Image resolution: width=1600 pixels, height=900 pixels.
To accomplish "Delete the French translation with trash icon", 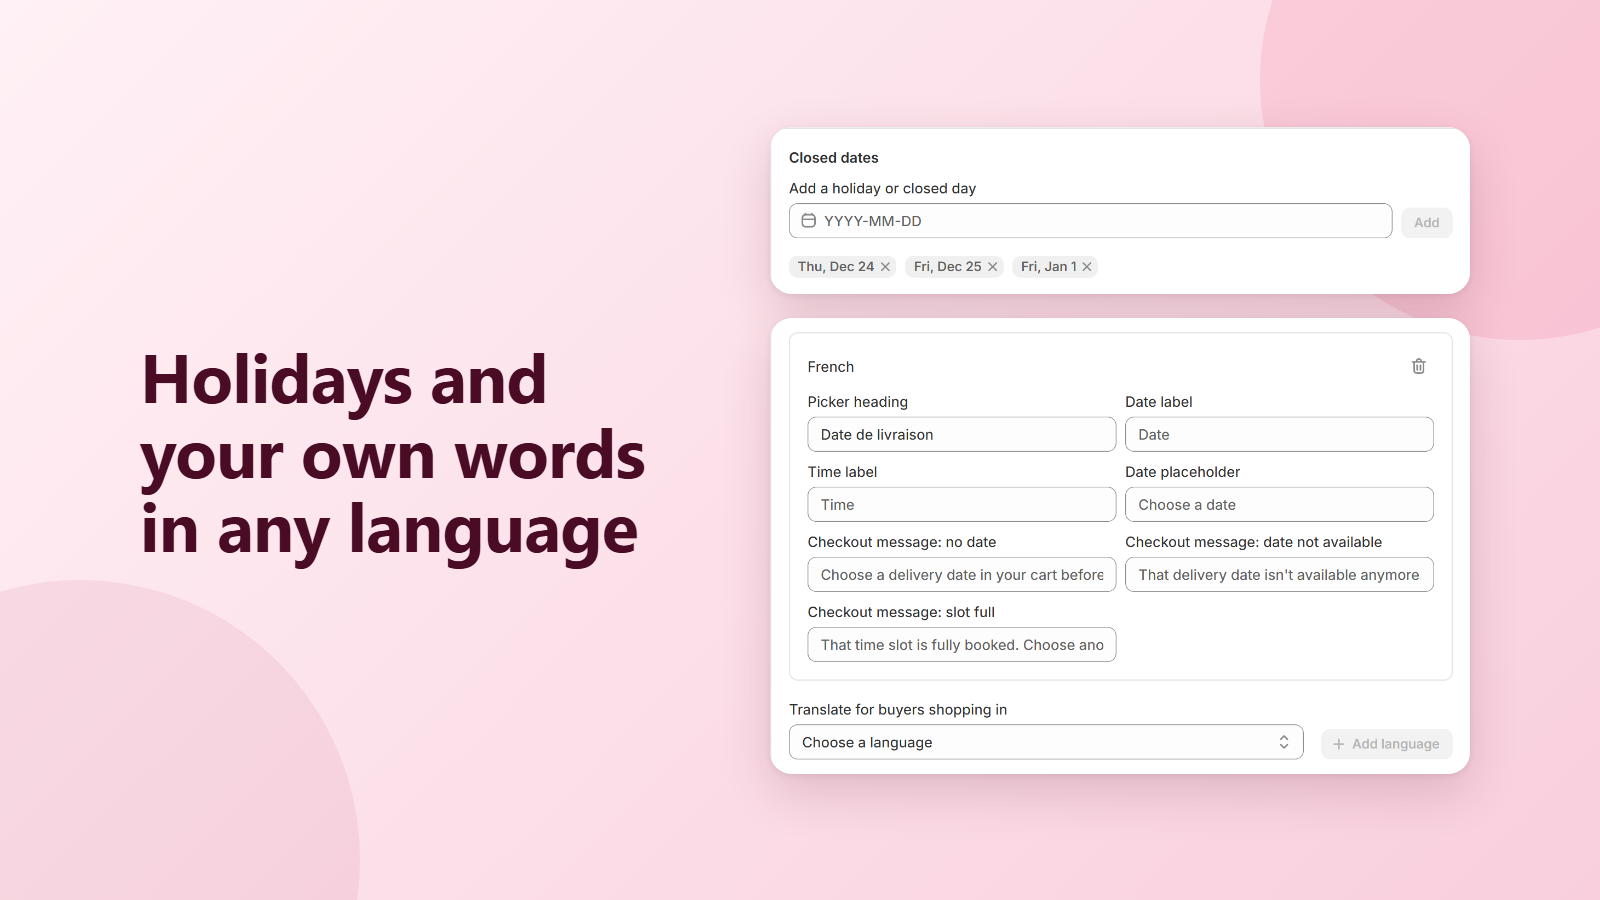I will tap(1418, 366).
